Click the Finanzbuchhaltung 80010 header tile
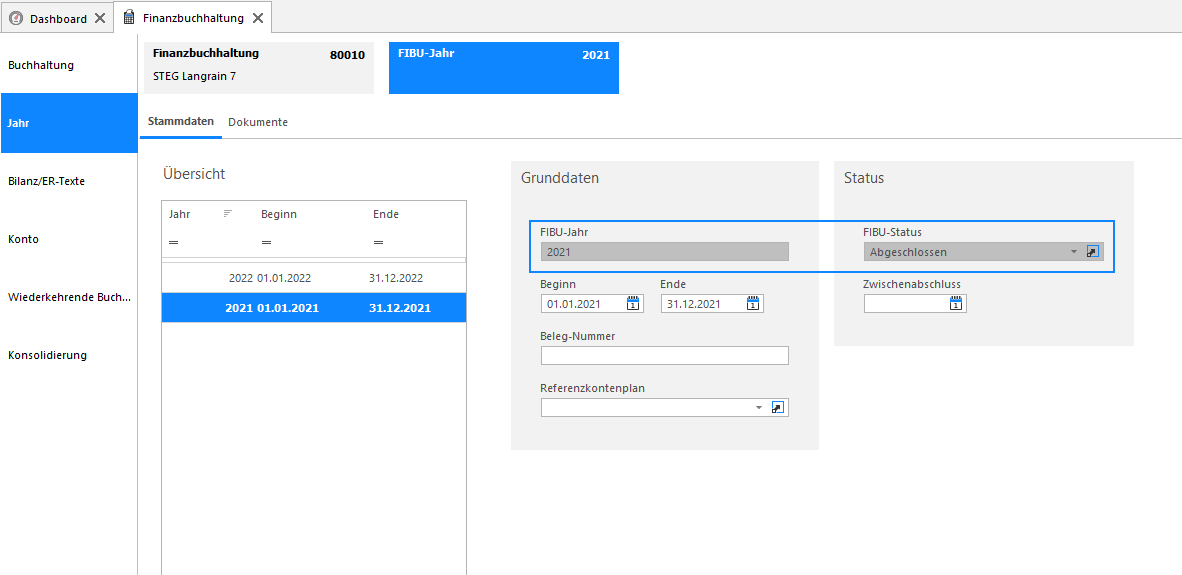Image resolution: width=1182 pixels, height=575 pixels. 259,68
